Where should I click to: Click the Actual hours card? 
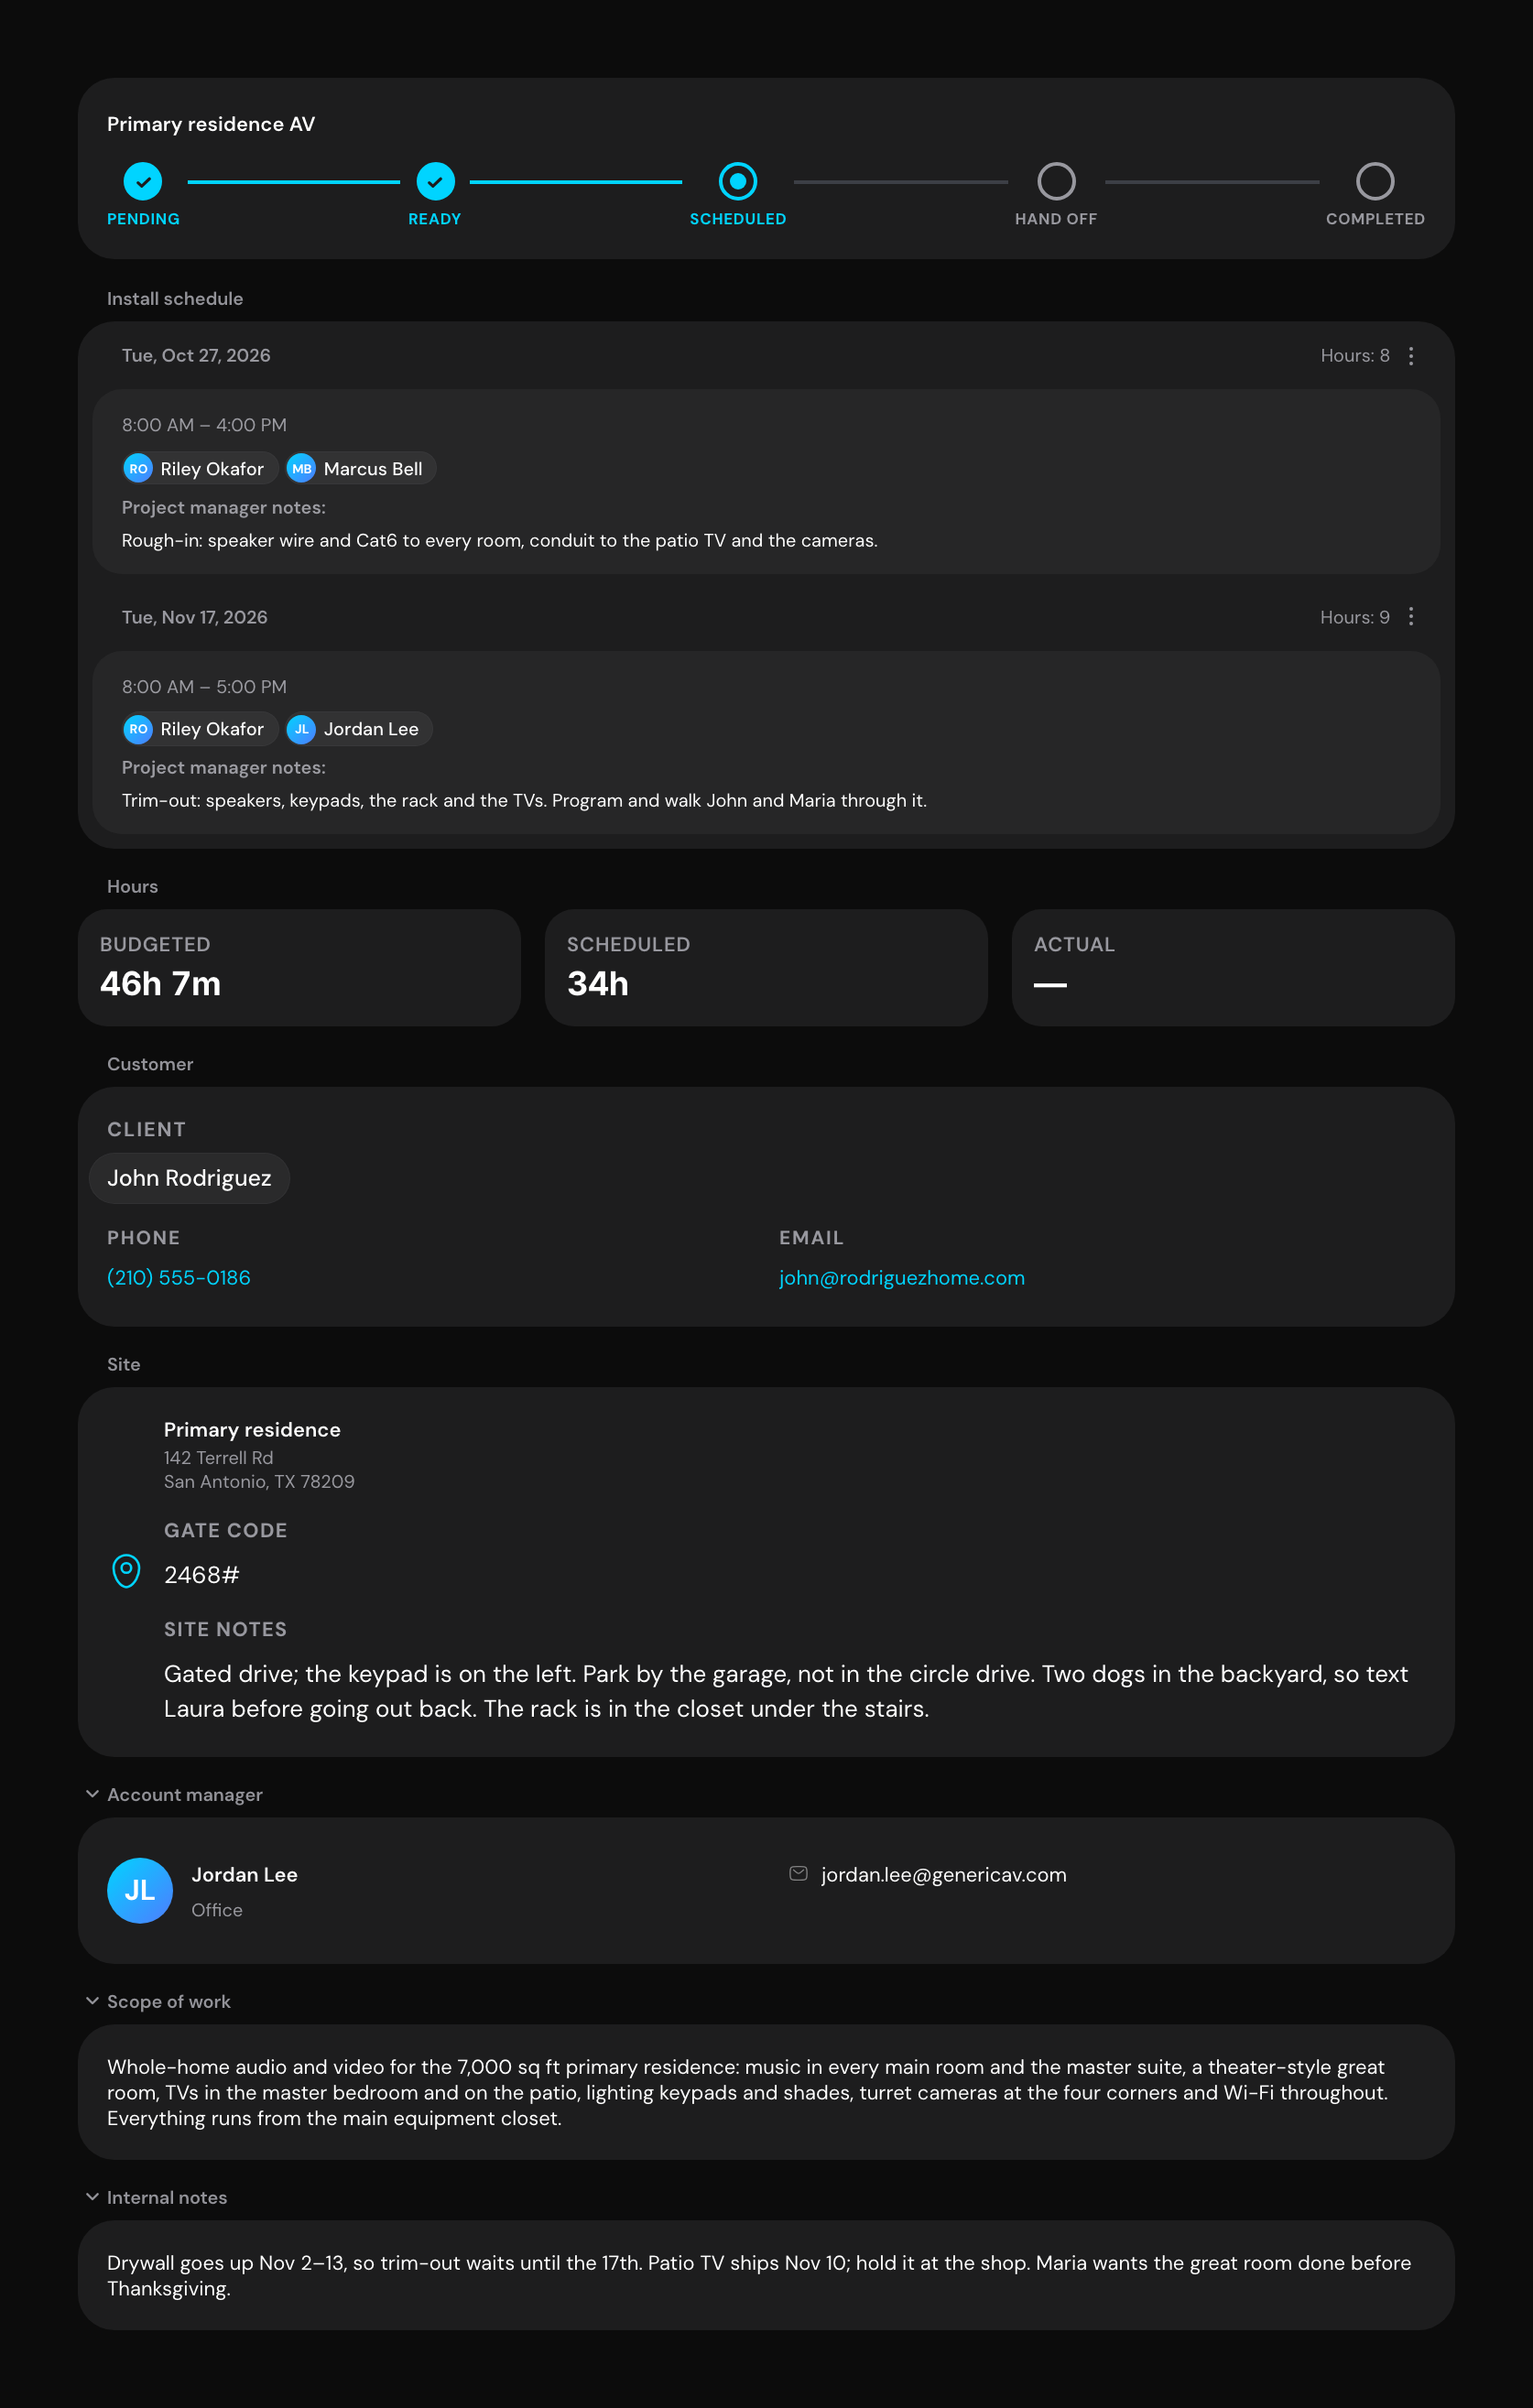click(1233, 967)
